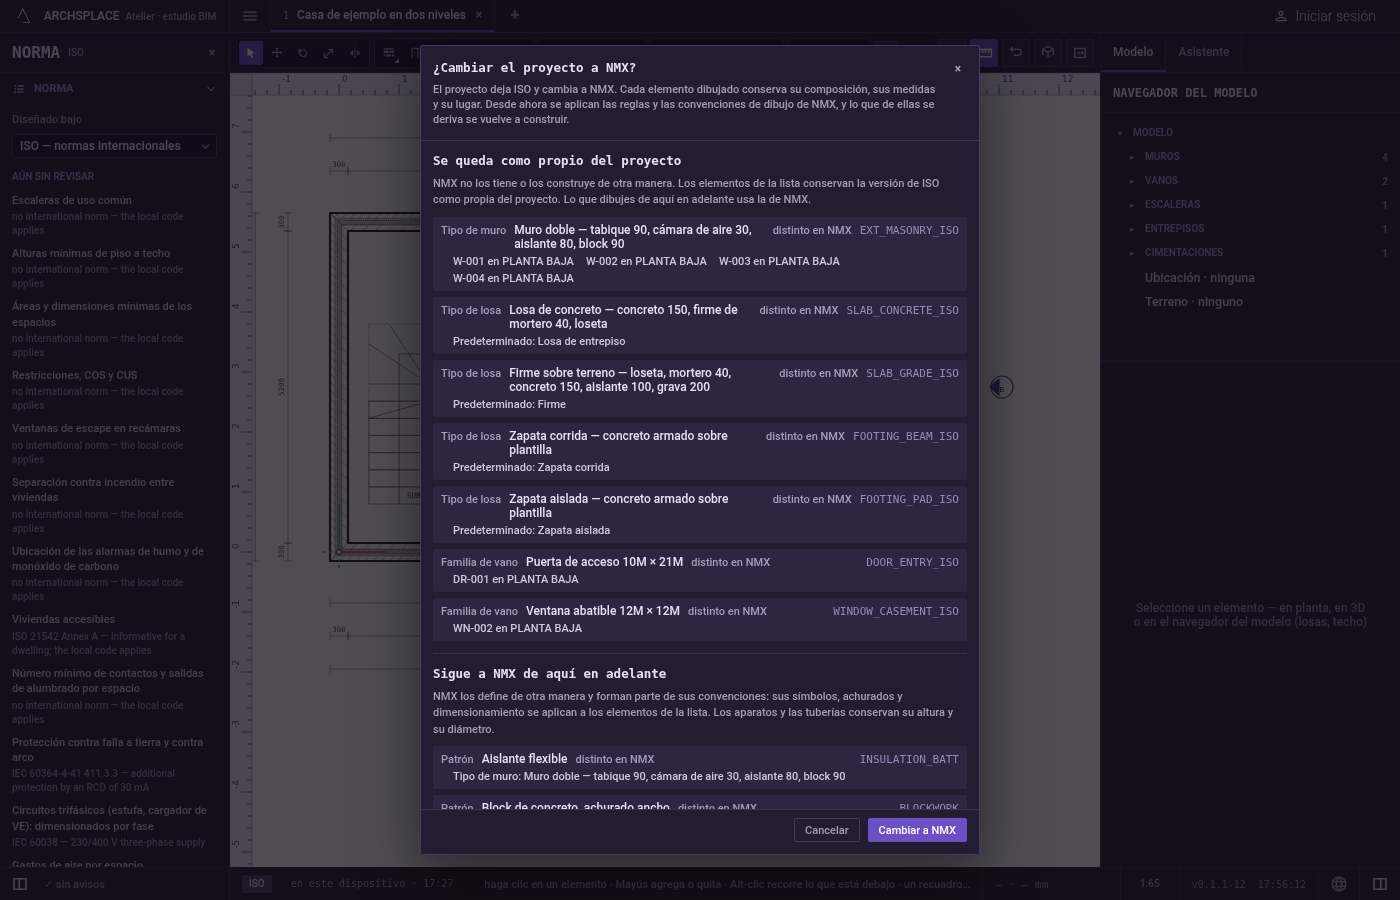Image resolution: width=1400 pixels, height=900 pixels.
Task: Confirm with Cambiar a NMX button
Action: click(x=917, y=830)
